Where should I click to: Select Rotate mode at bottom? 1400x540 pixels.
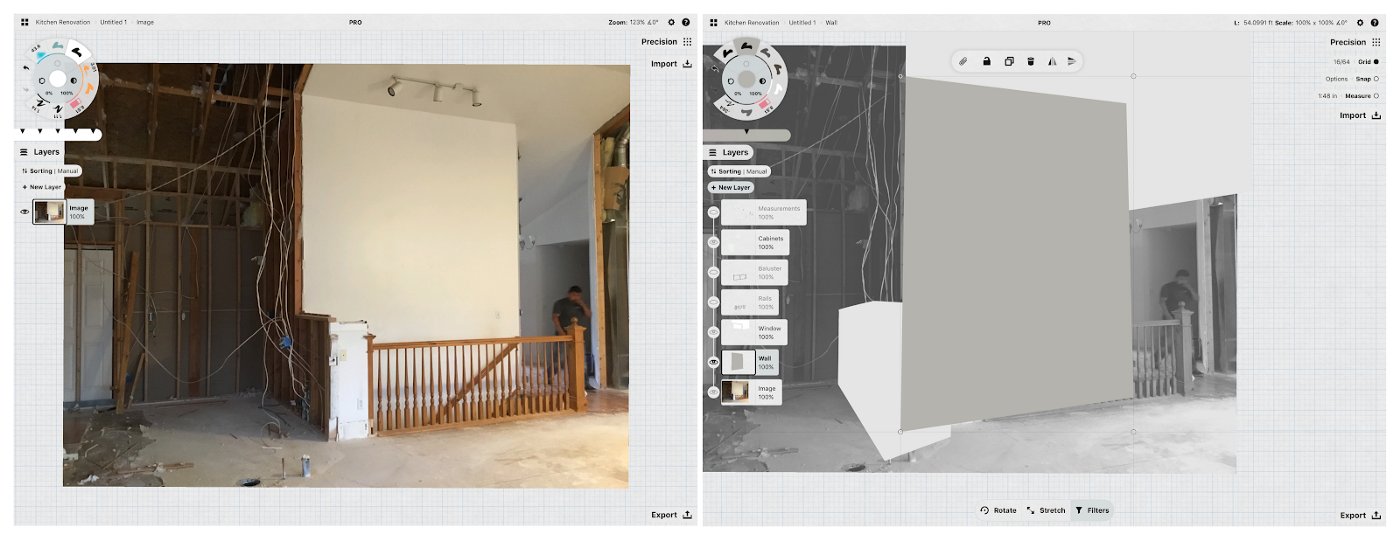coord(998,510)
